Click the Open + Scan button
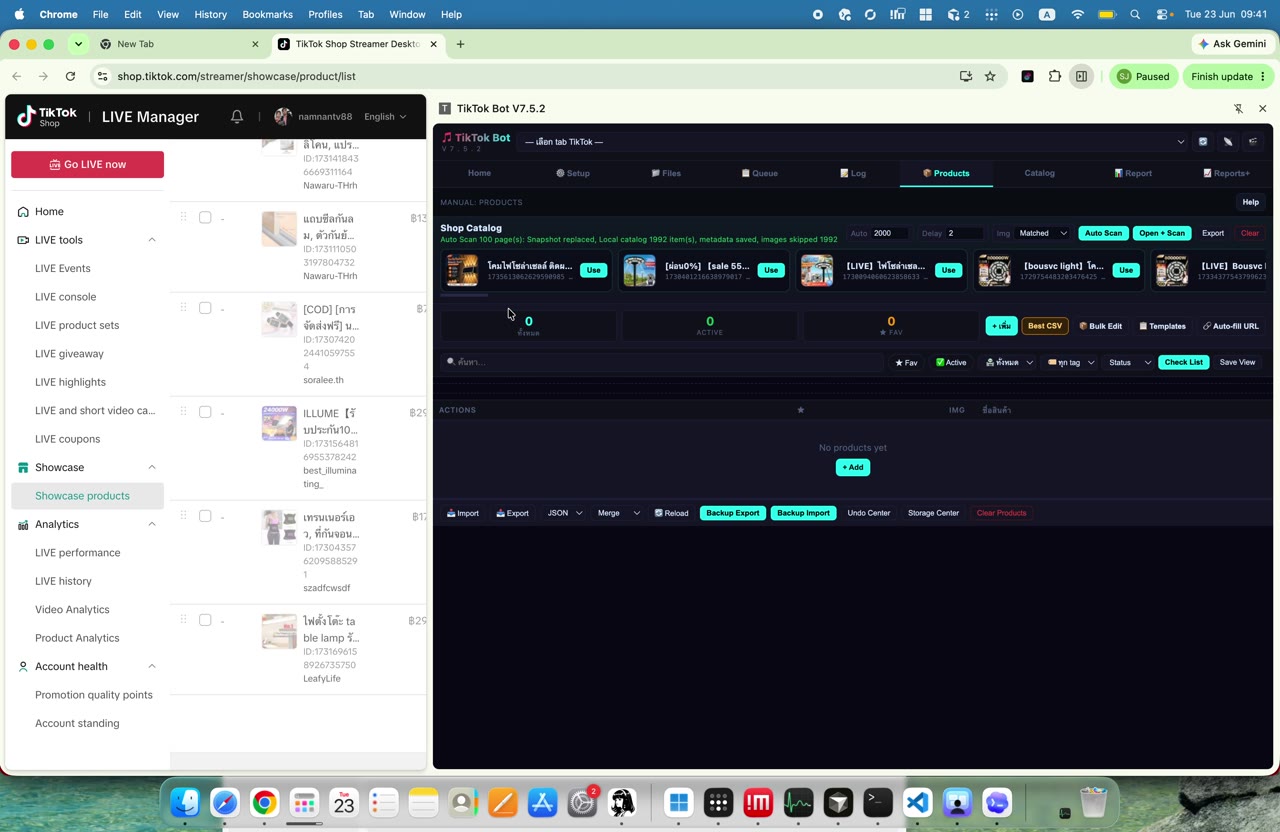The height and width of the screenshot is (832, 1280). tap(1162, 233)
